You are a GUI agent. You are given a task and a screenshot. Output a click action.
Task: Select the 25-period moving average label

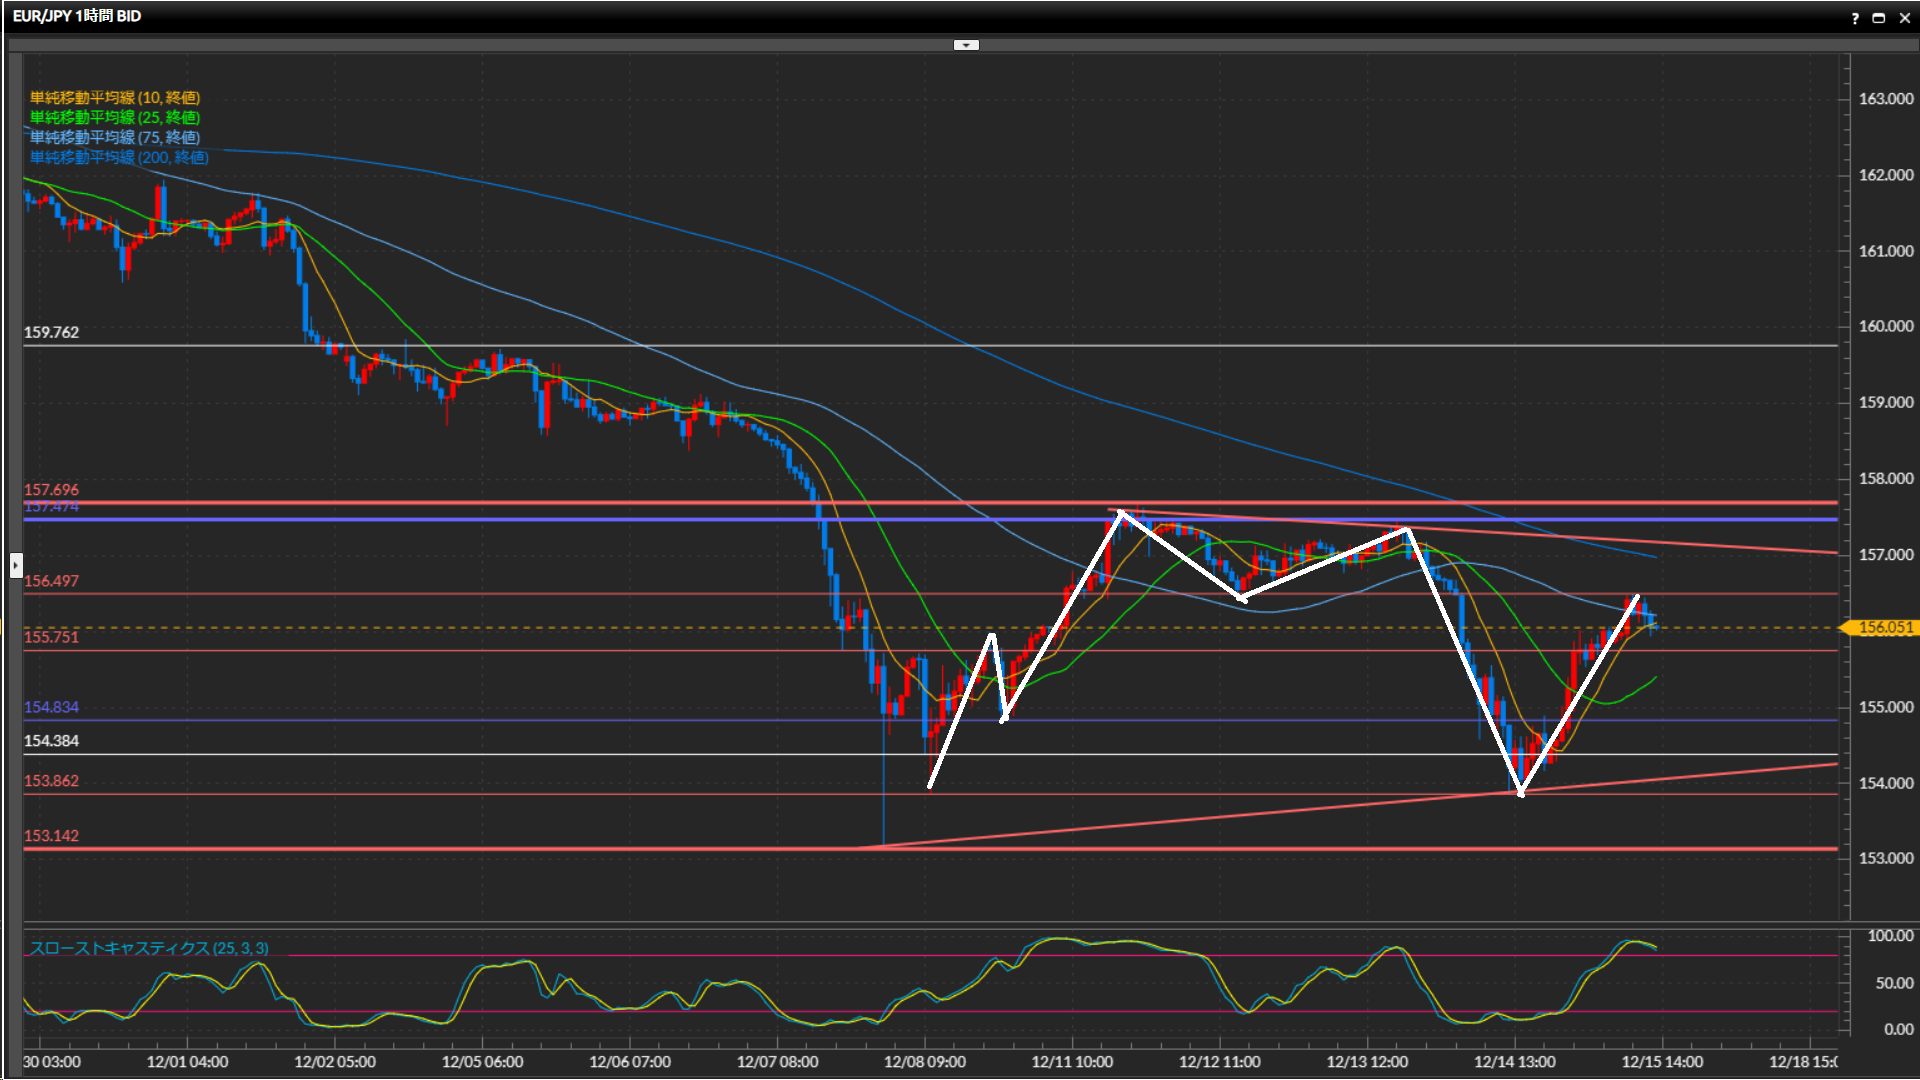(114, 117)
